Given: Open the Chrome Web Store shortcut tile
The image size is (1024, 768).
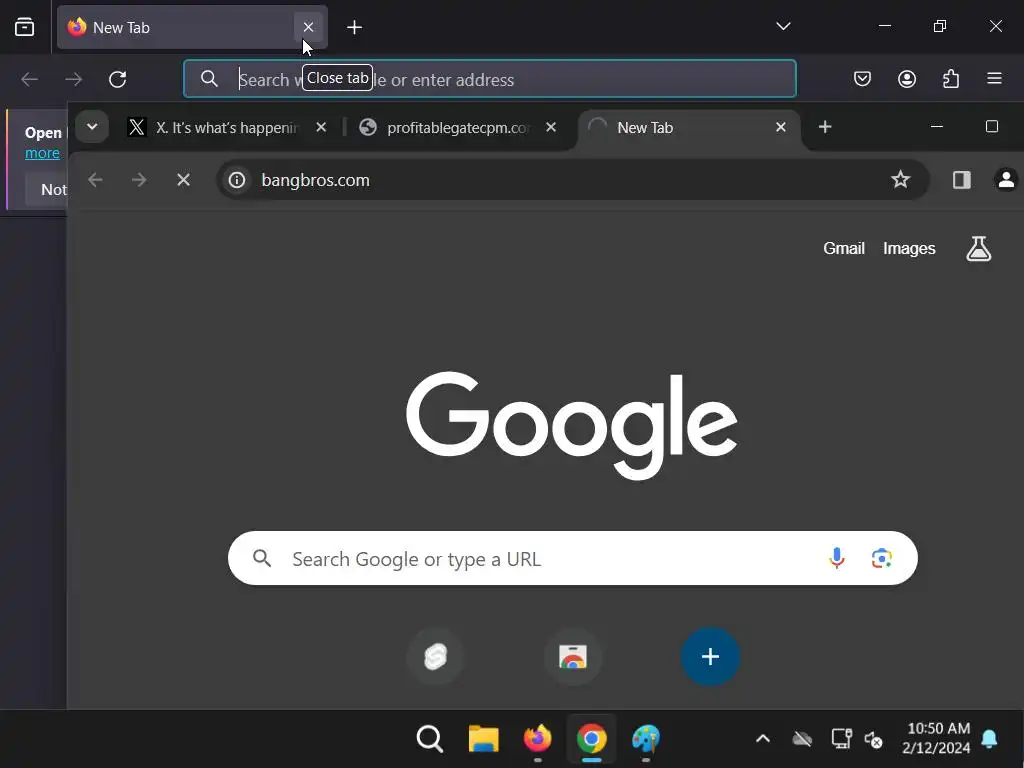Looking at the screenshot, I should [x=573, y=656].
